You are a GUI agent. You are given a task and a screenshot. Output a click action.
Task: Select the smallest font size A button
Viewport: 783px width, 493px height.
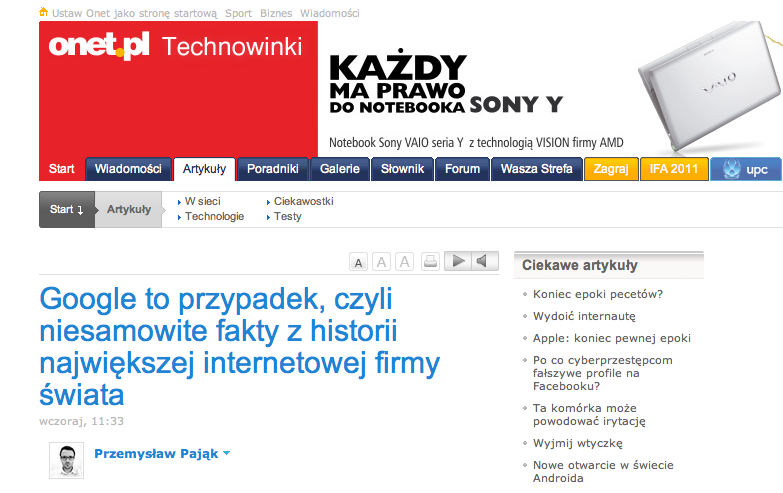[358, 262]
